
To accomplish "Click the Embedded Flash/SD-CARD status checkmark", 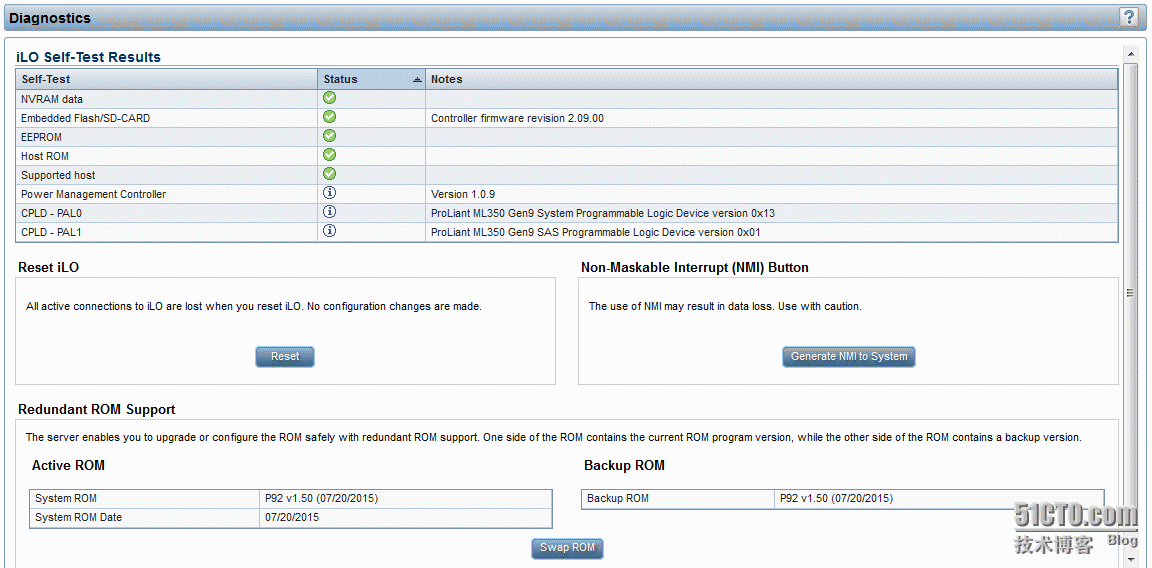I will point(330,117).
